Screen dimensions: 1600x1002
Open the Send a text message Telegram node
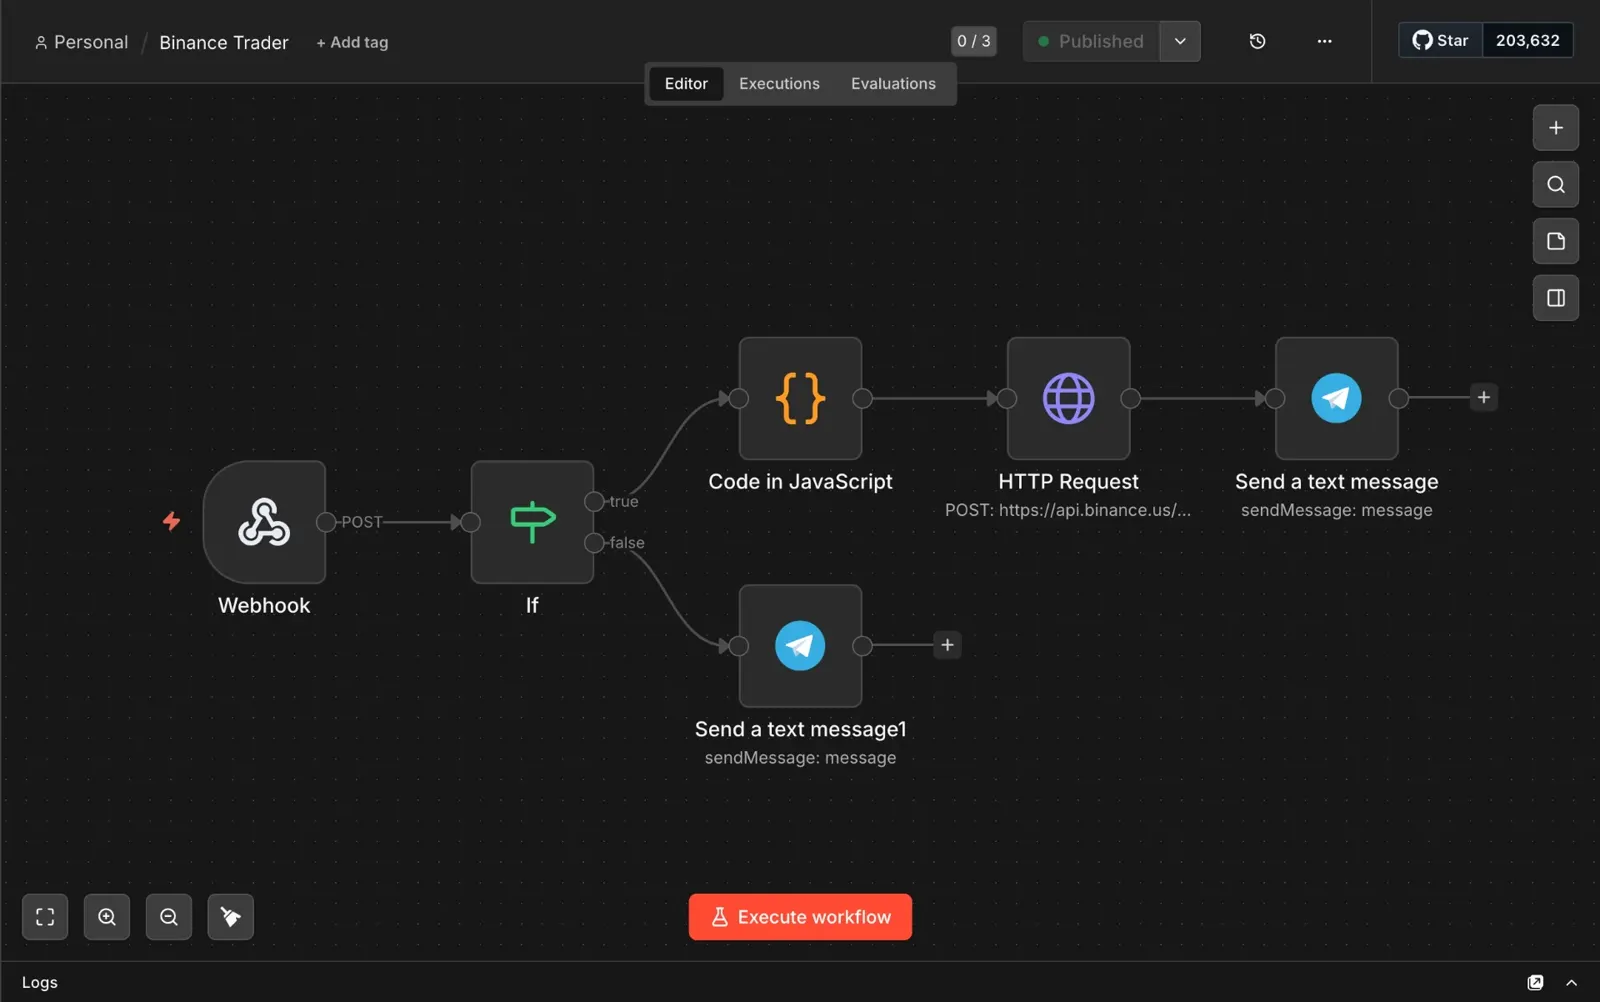[x=1336, y=398]
